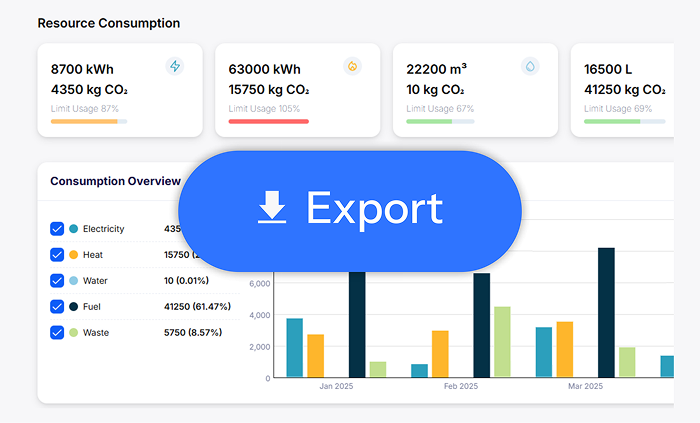Image resolution: width=700 pixels, height=423 pixels.
Task: Click the Heat legend label
Action: coord(93,255)
